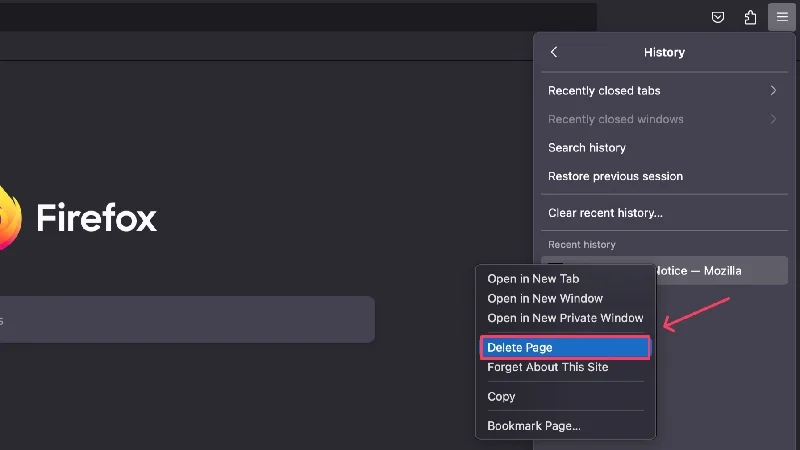The width and height of the screenshot is (800, 450).
Task: Click the Mozilla notice recent history entry
Action: (x=720, y=270)
